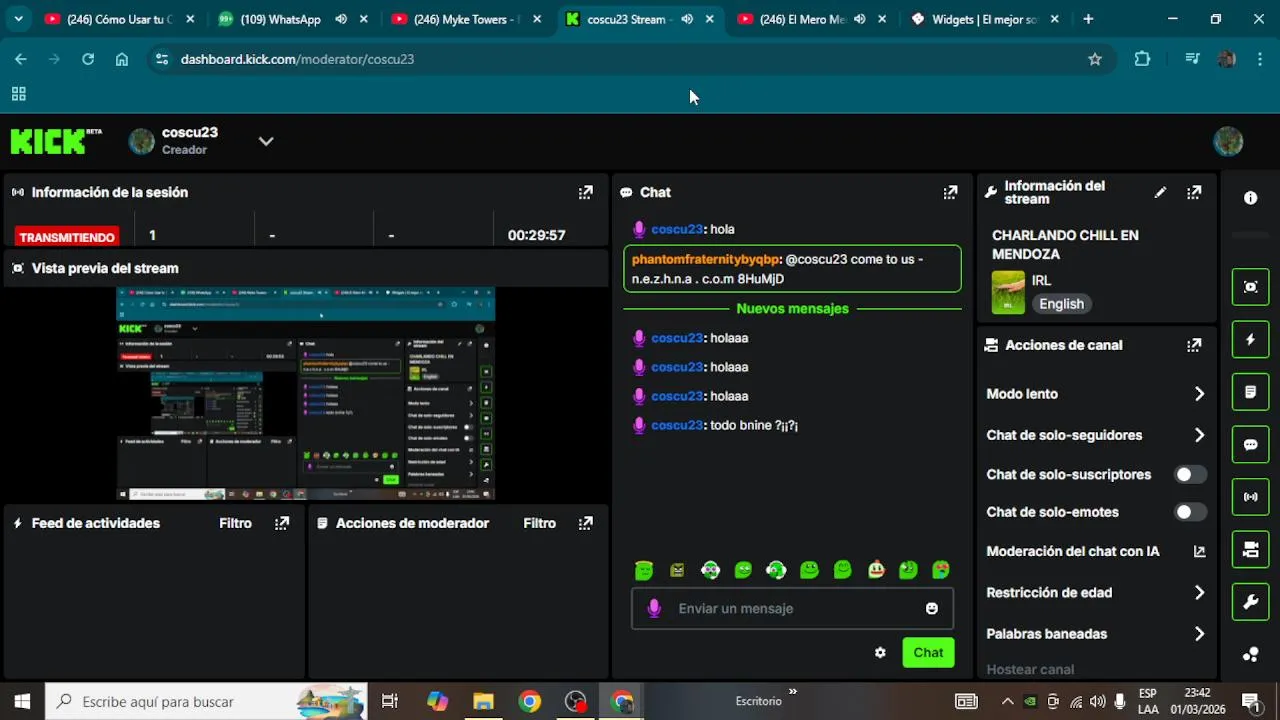Switch to the Cómo Usar tu YouTube tab

(x=120, y=19)
